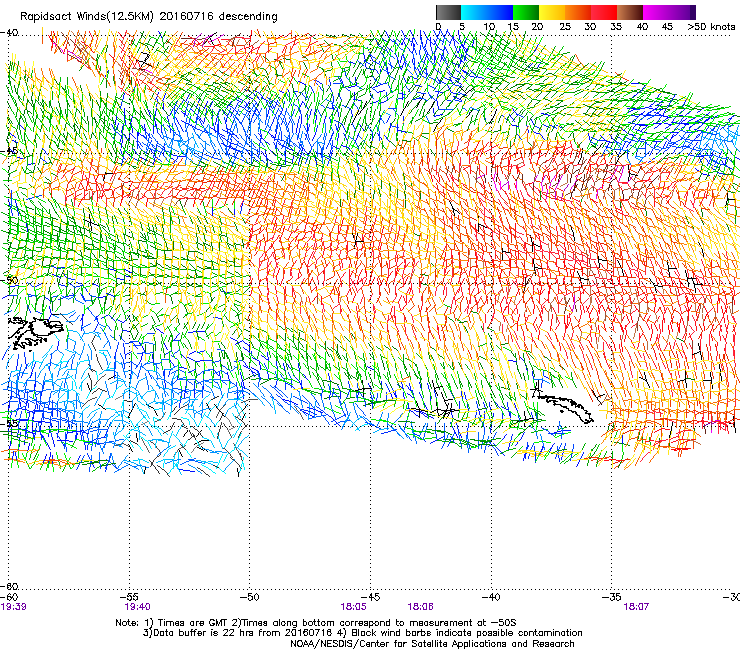Click the legend scale label '0'
This screenshot has width=740, height=650.
click(438, 26)
